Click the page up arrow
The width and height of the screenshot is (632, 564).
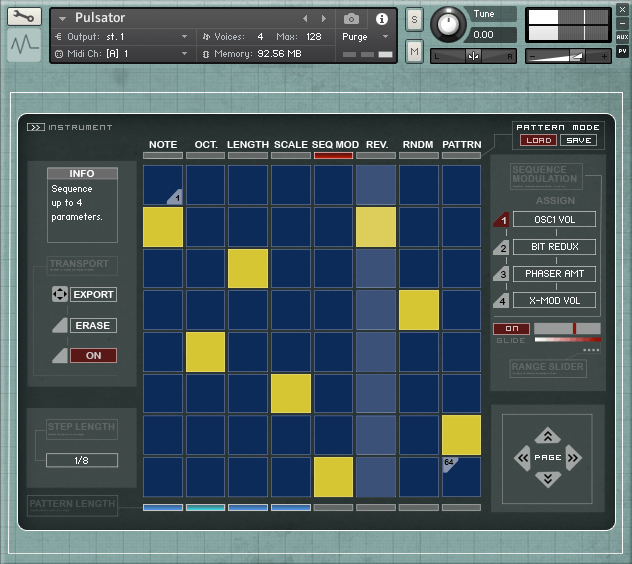pyautogui.click(x=547, y=436)
